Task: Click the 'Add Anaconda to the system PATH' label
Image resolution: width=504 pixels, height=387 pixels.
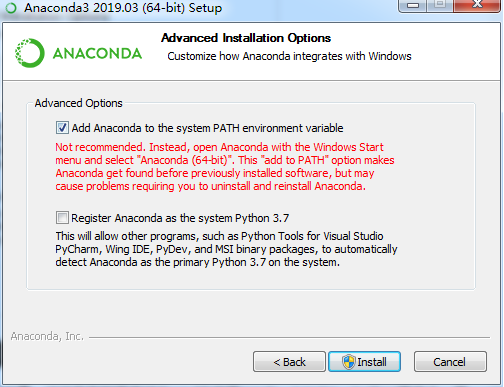Action: tap(207, 128)
